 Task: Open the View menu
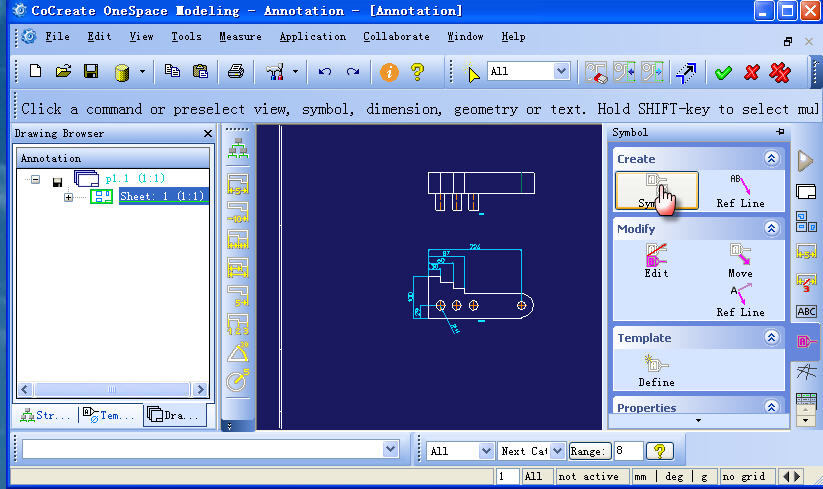click(x=141, y=37)
